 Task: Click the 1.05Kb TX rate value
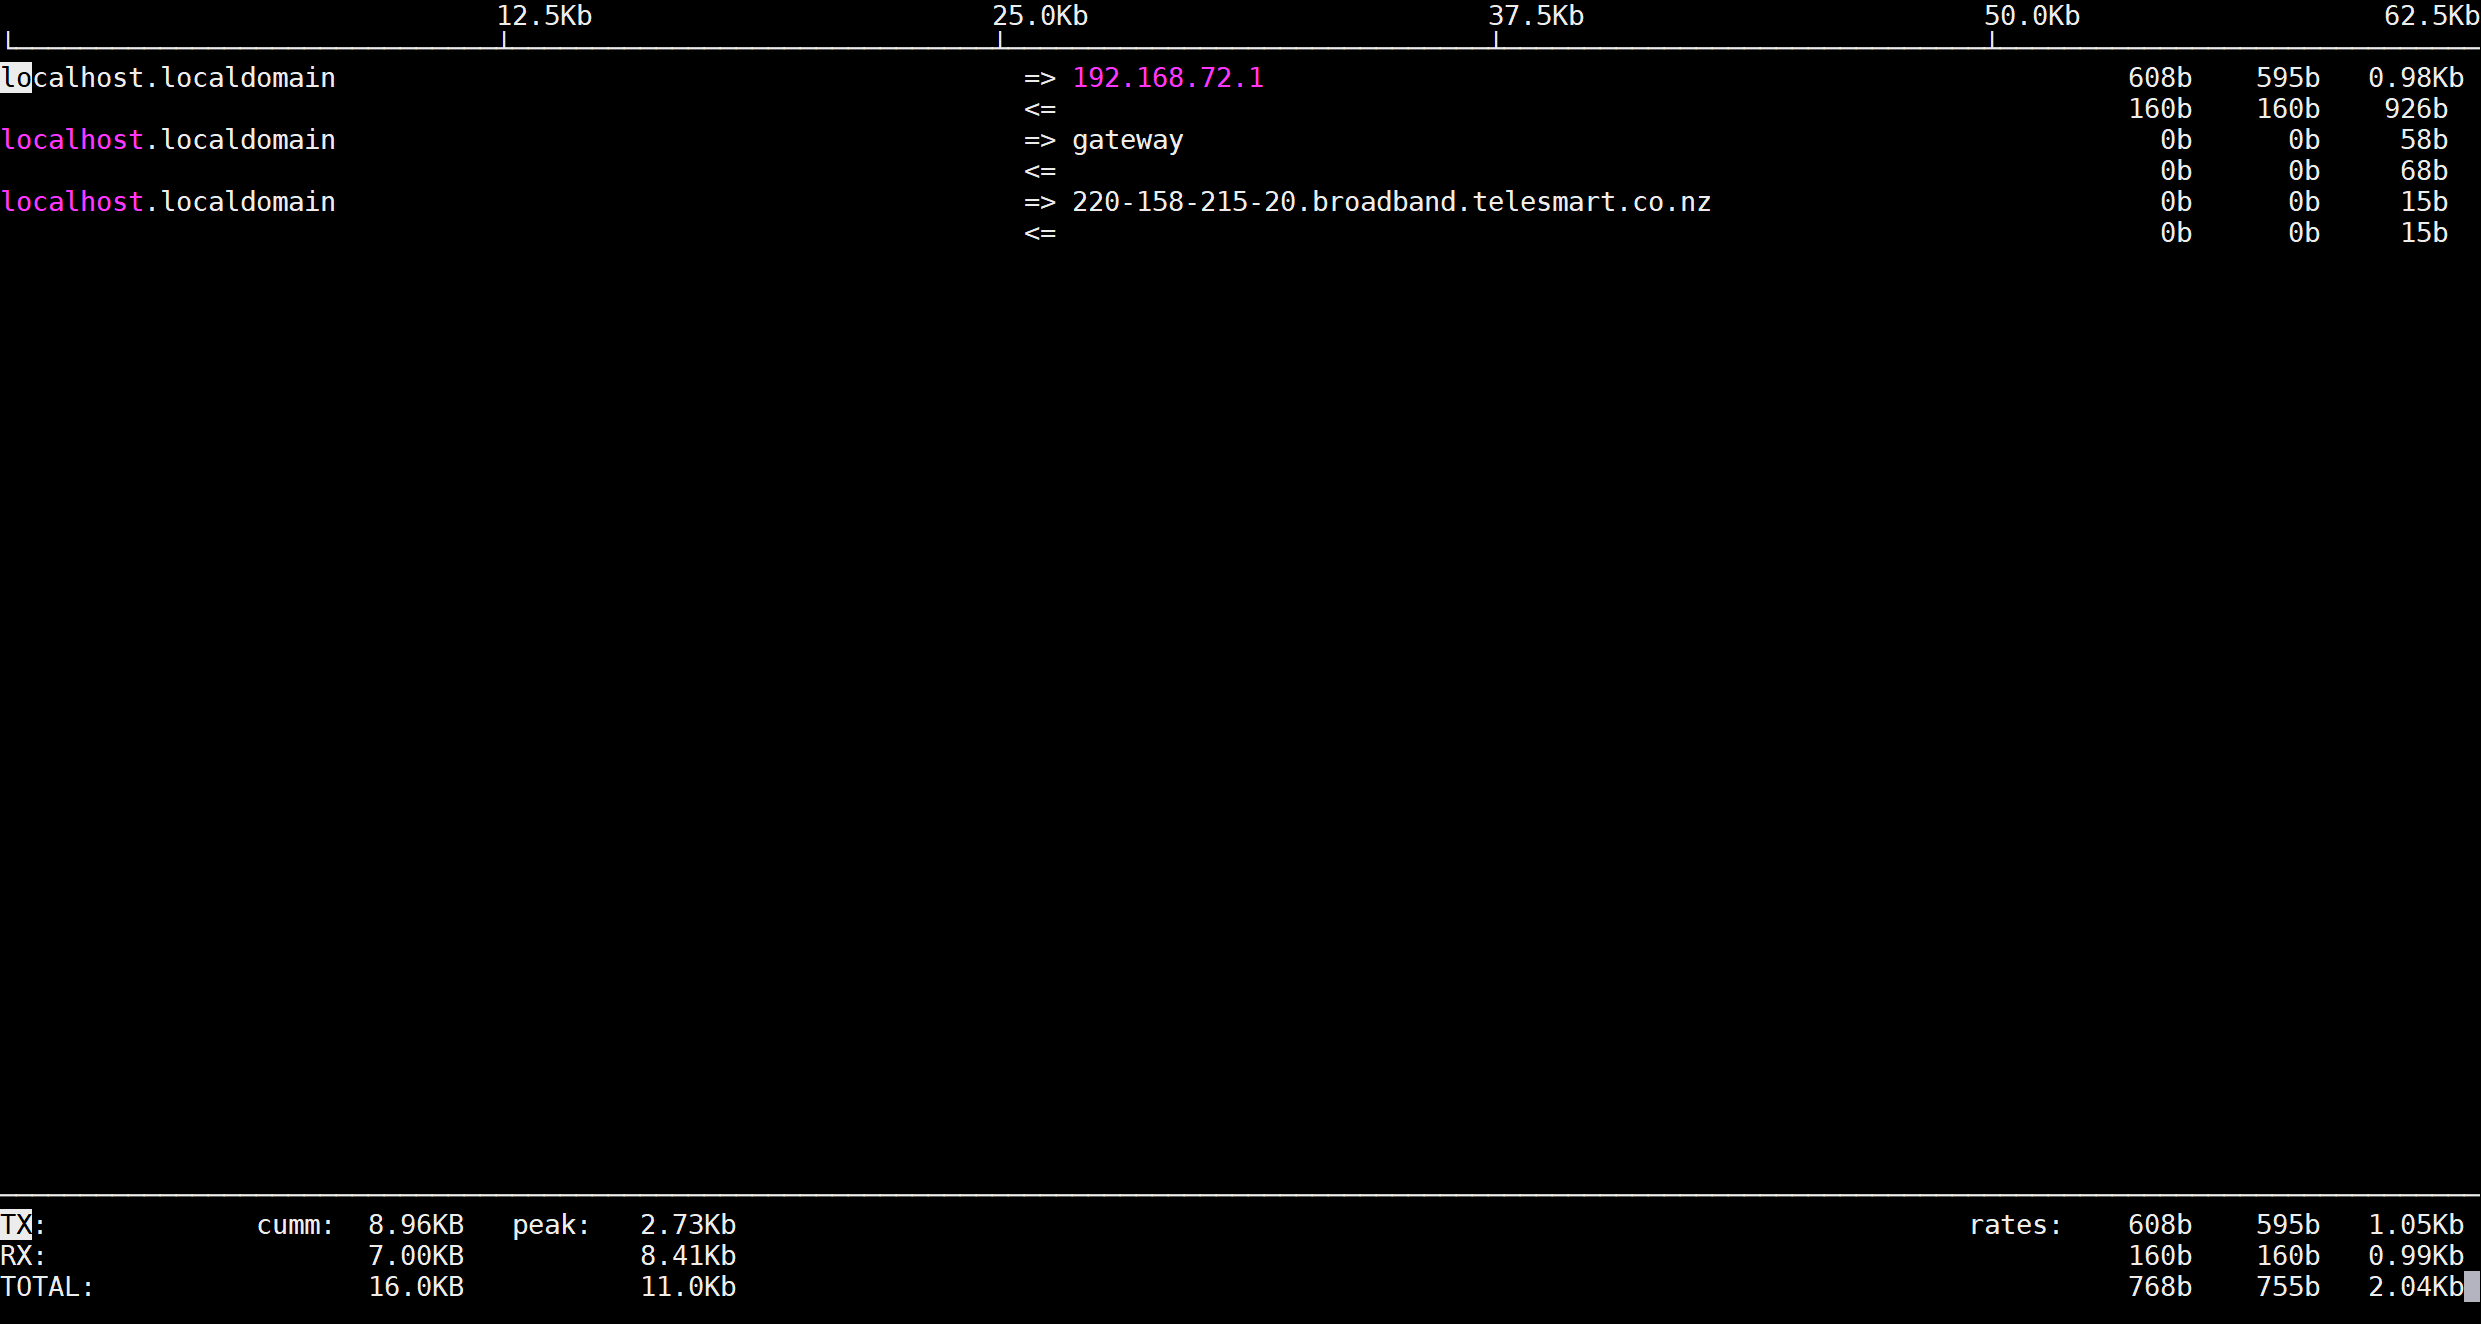pos(2416,1225)
